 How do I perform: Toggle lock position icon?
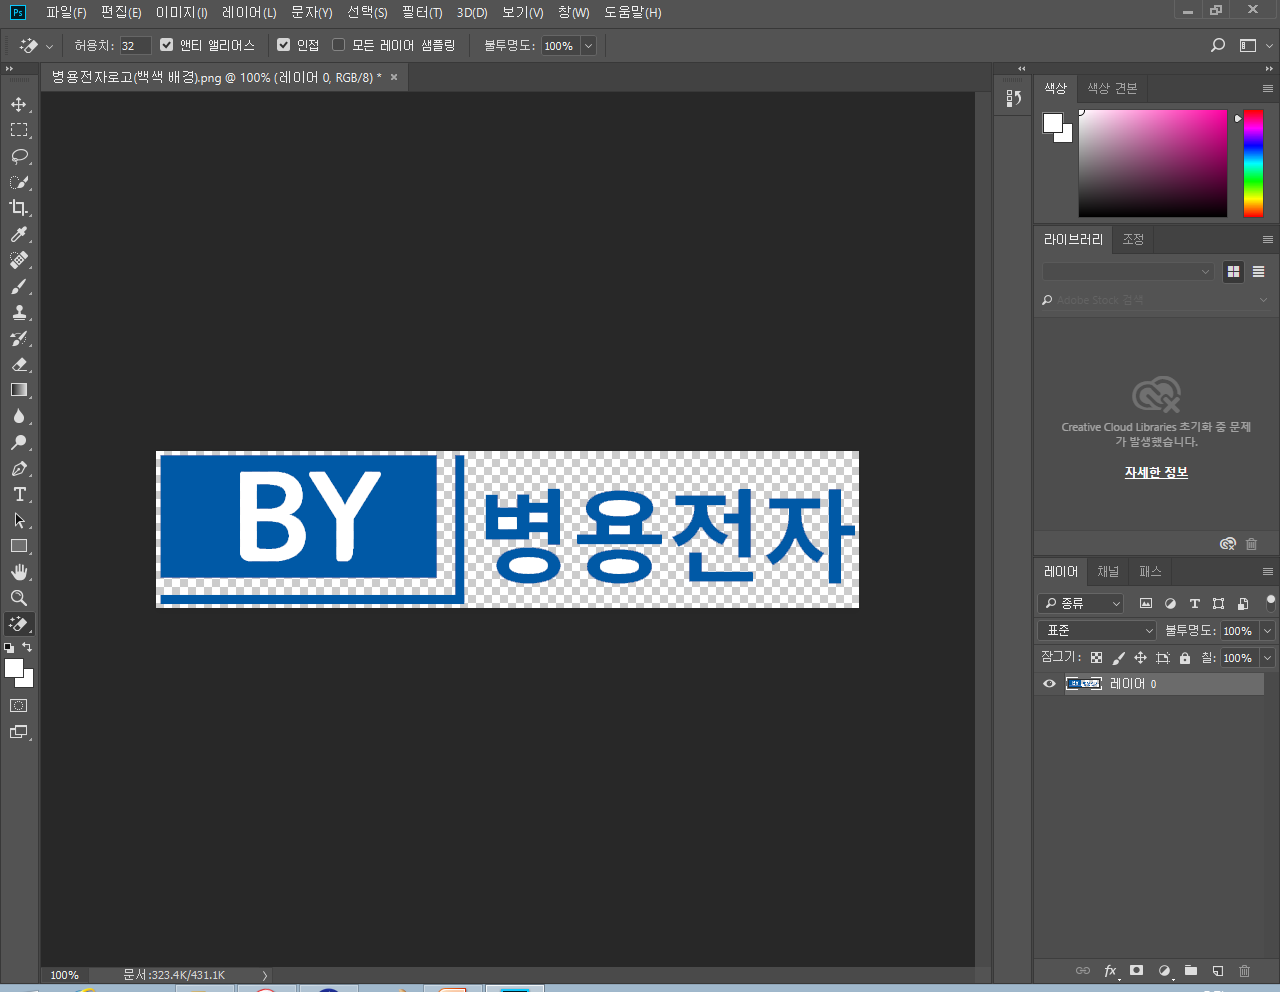1140,658
